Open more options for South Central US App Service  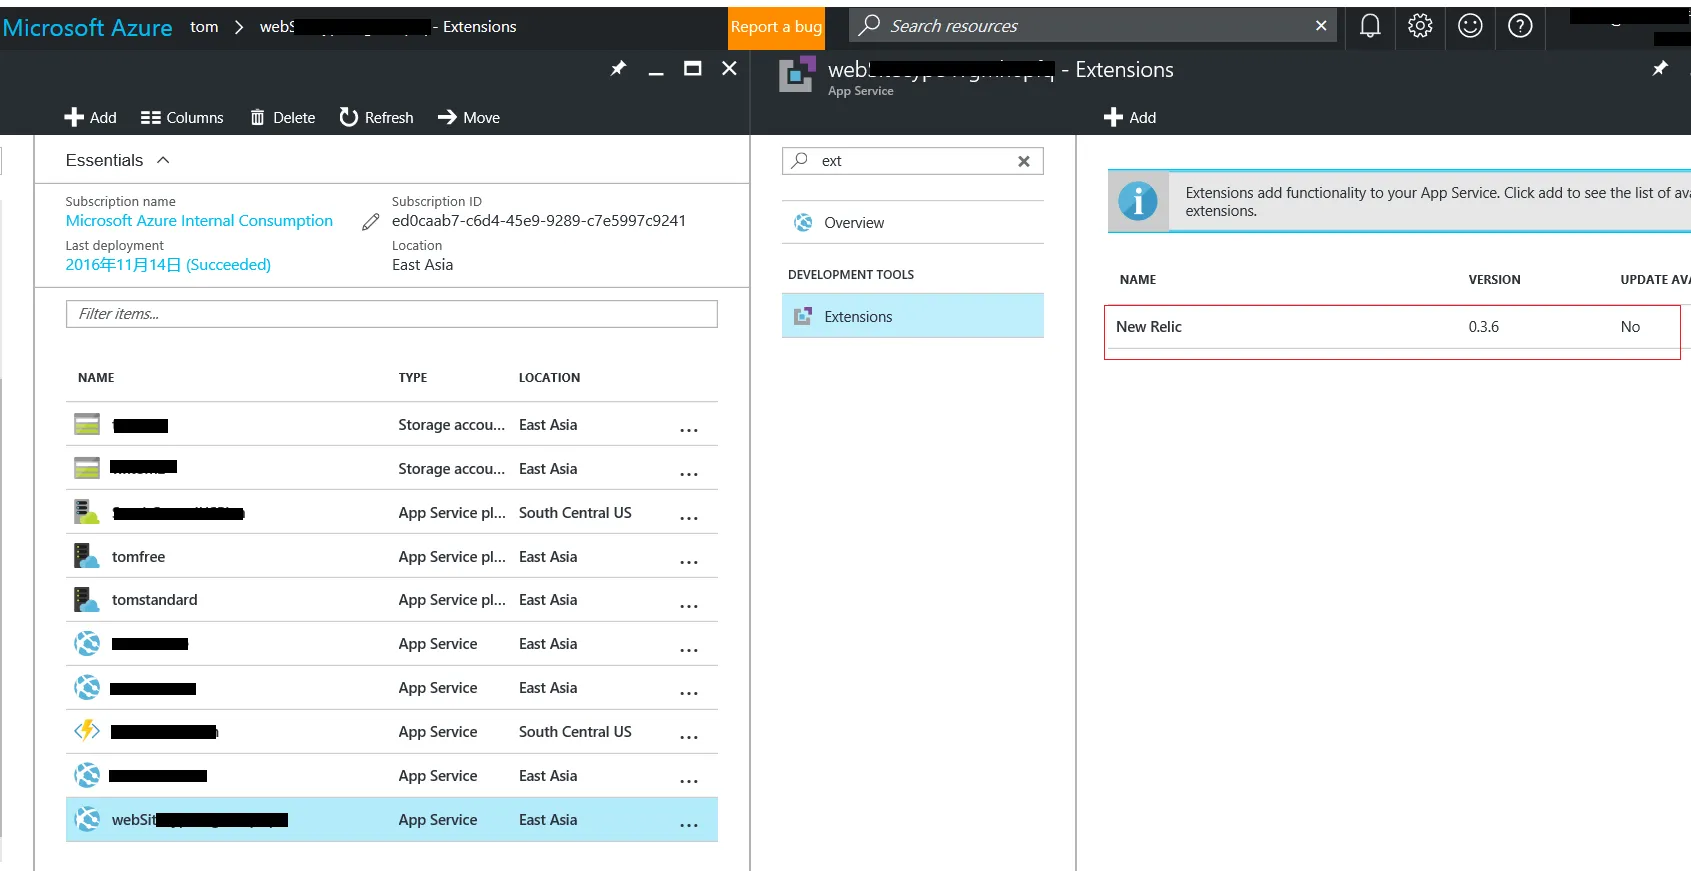pos(689,736)
